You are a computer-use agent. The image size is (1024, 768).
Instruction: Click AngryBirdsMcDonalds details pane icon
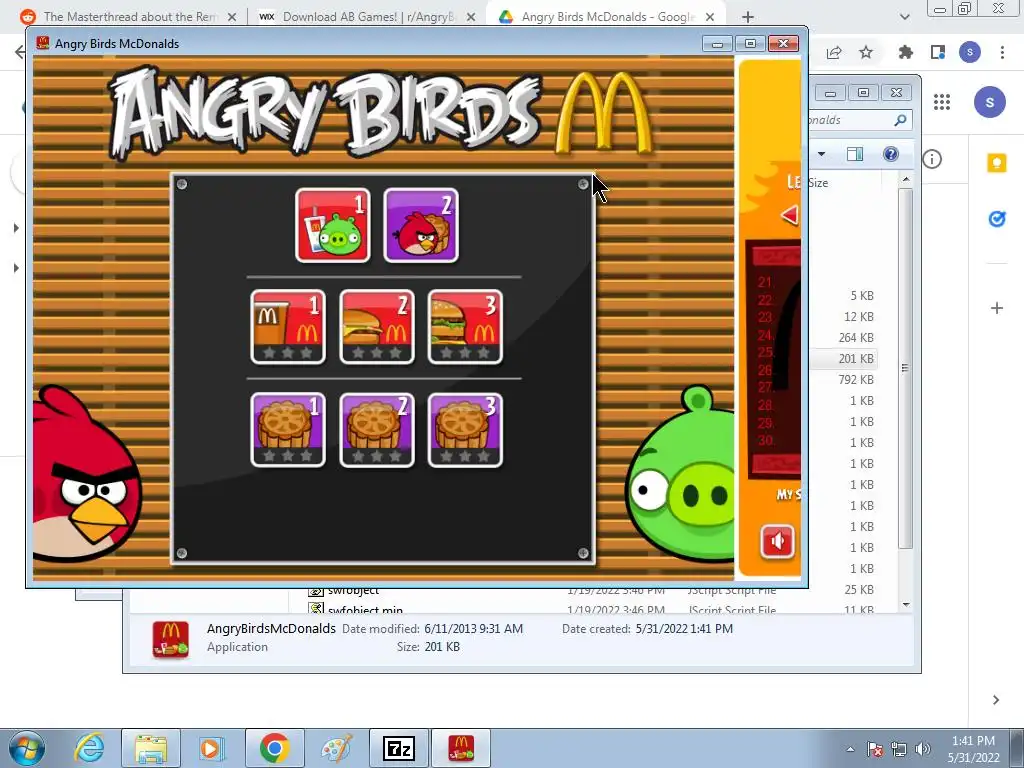(x=170, y=639)
